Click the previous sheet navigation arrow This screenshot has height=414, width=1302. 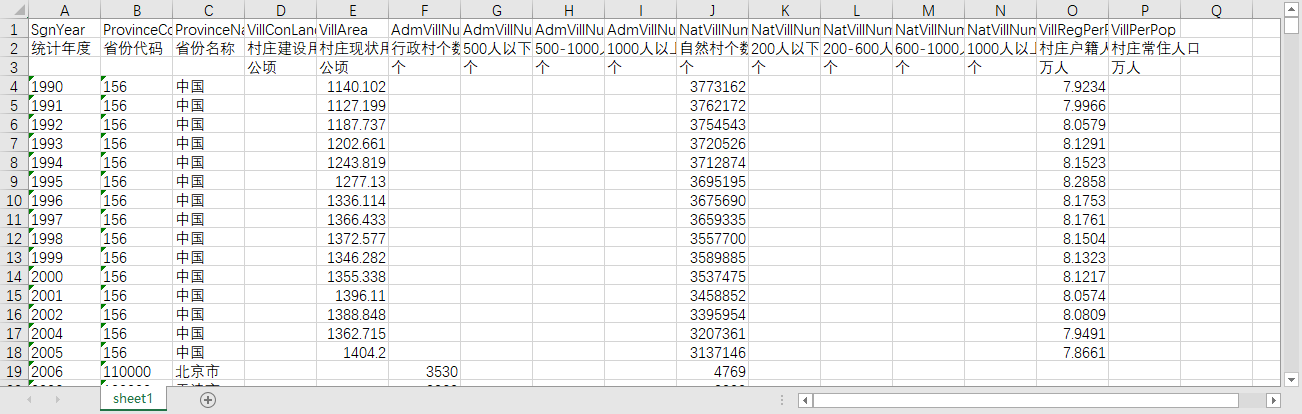30,399
